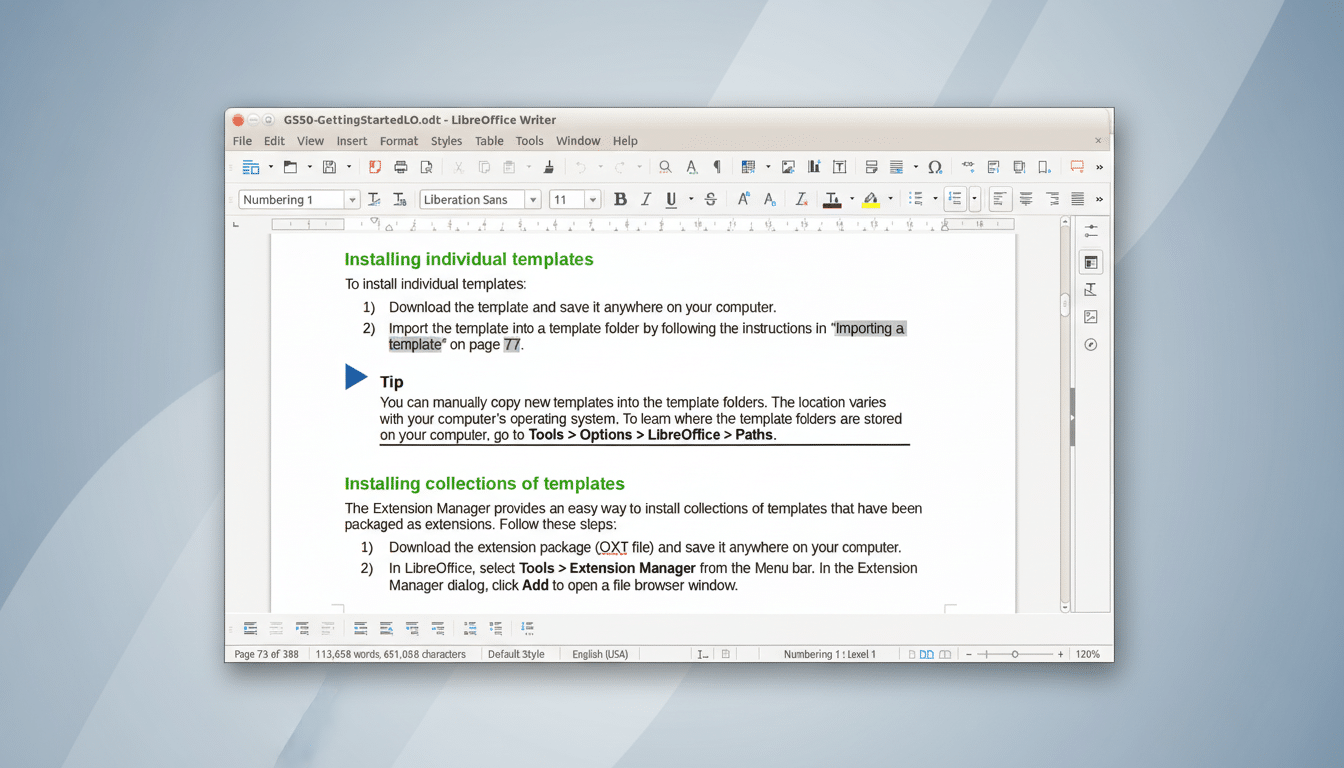The width and height of the screenshot is (1344, 768).
Task: Insert a chart into the document
Action: (813, 167)
